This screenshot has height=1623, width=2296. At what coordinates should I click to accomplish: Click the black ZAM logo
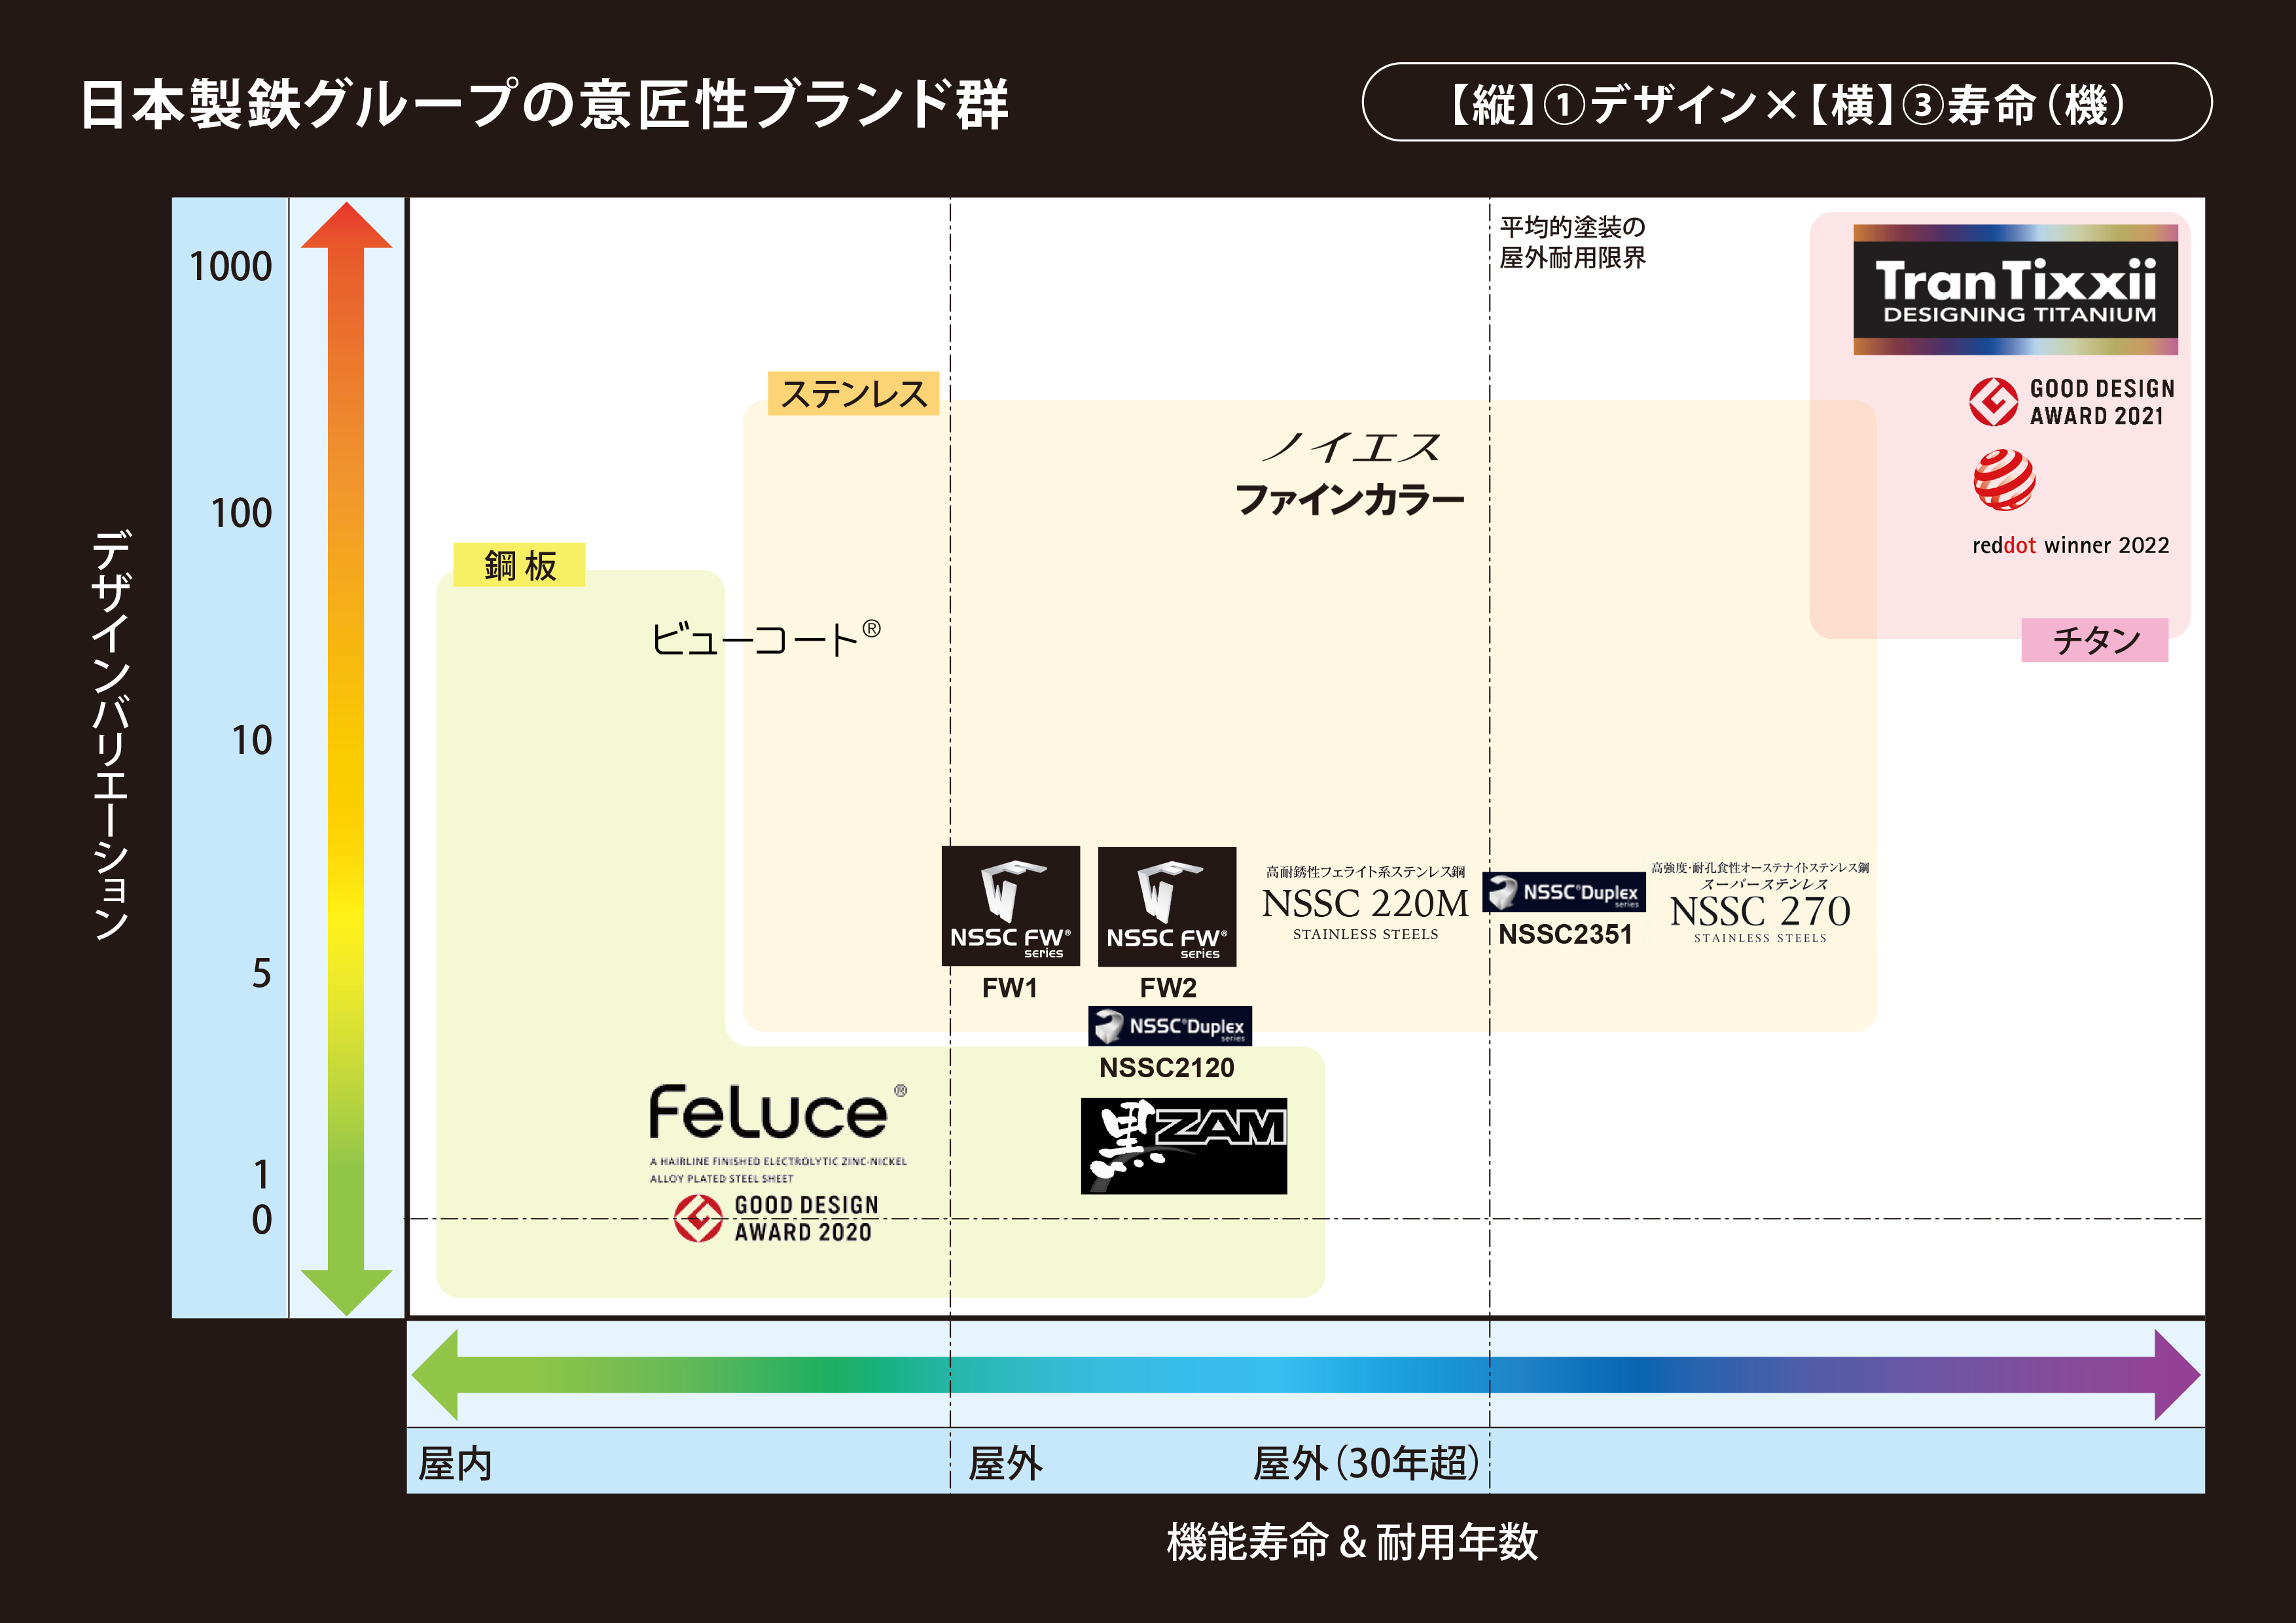point(1183,1145)
